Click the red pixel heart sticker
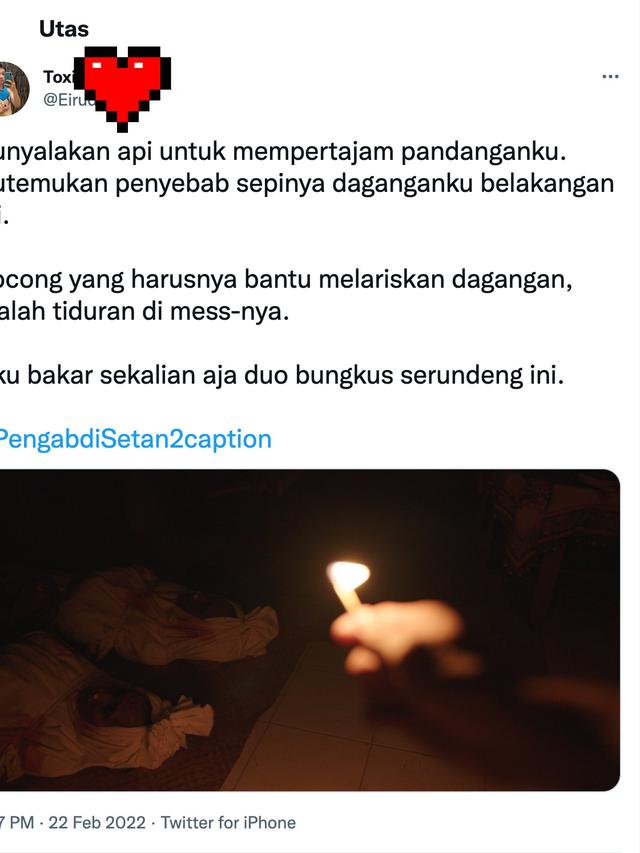Image resolution: width=640 pixels, height=853 pixels. point(122,89)
